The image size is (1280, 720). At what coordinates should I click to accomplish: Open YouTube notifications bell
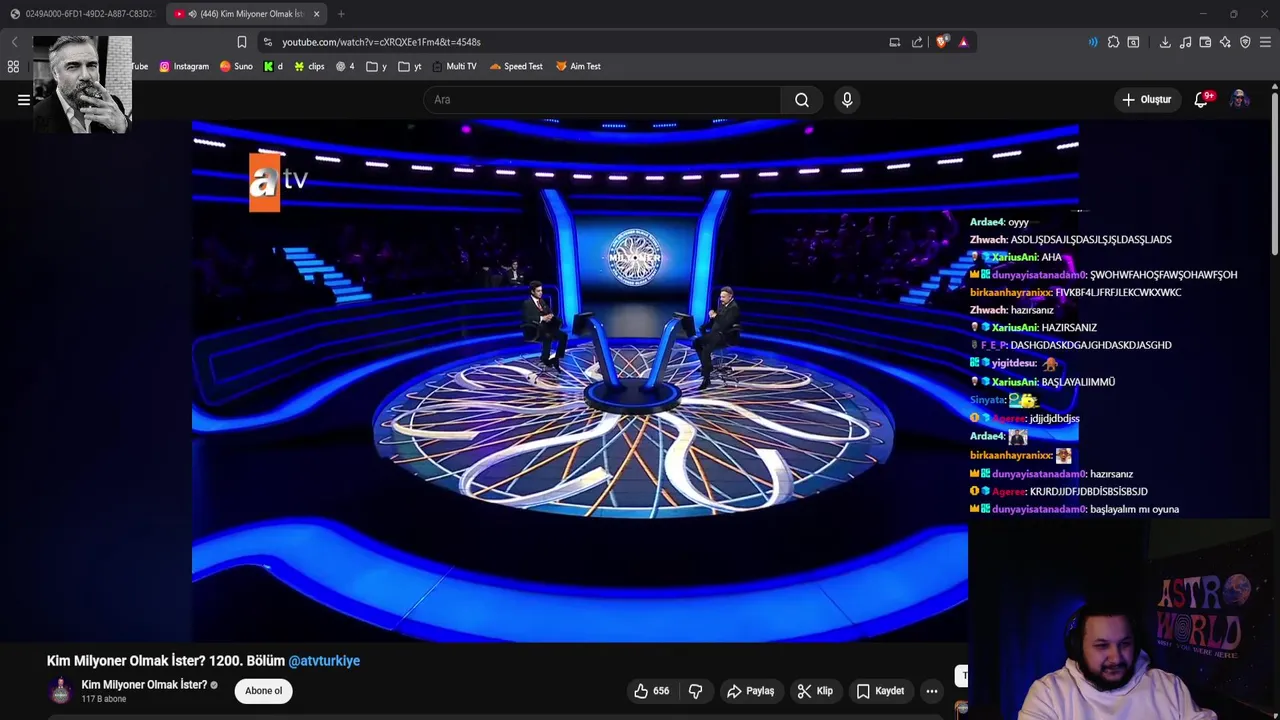(x=1202, y=100)
